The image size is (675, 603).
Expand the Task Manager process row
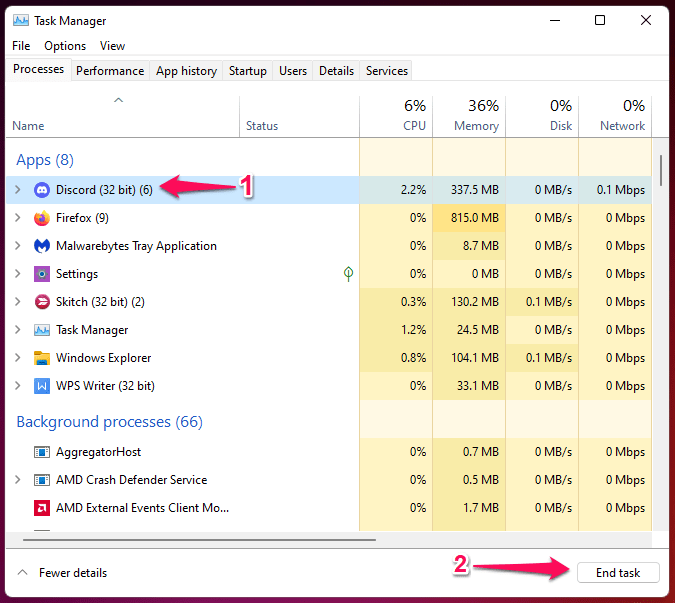(18, 329)
